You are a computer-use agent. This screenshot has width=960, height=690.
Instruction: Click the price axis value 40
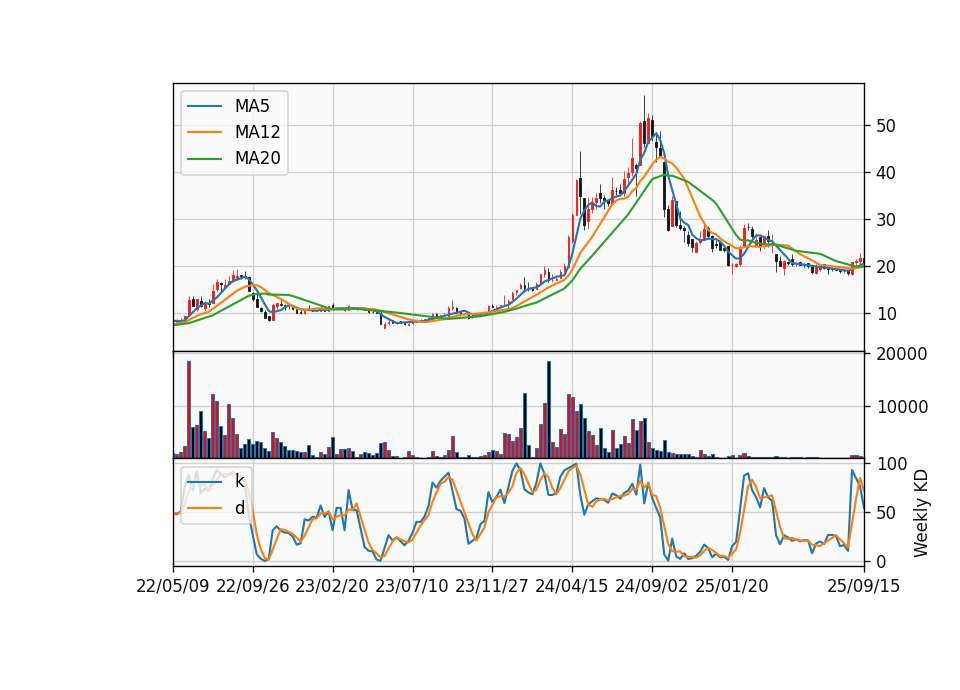886,173
